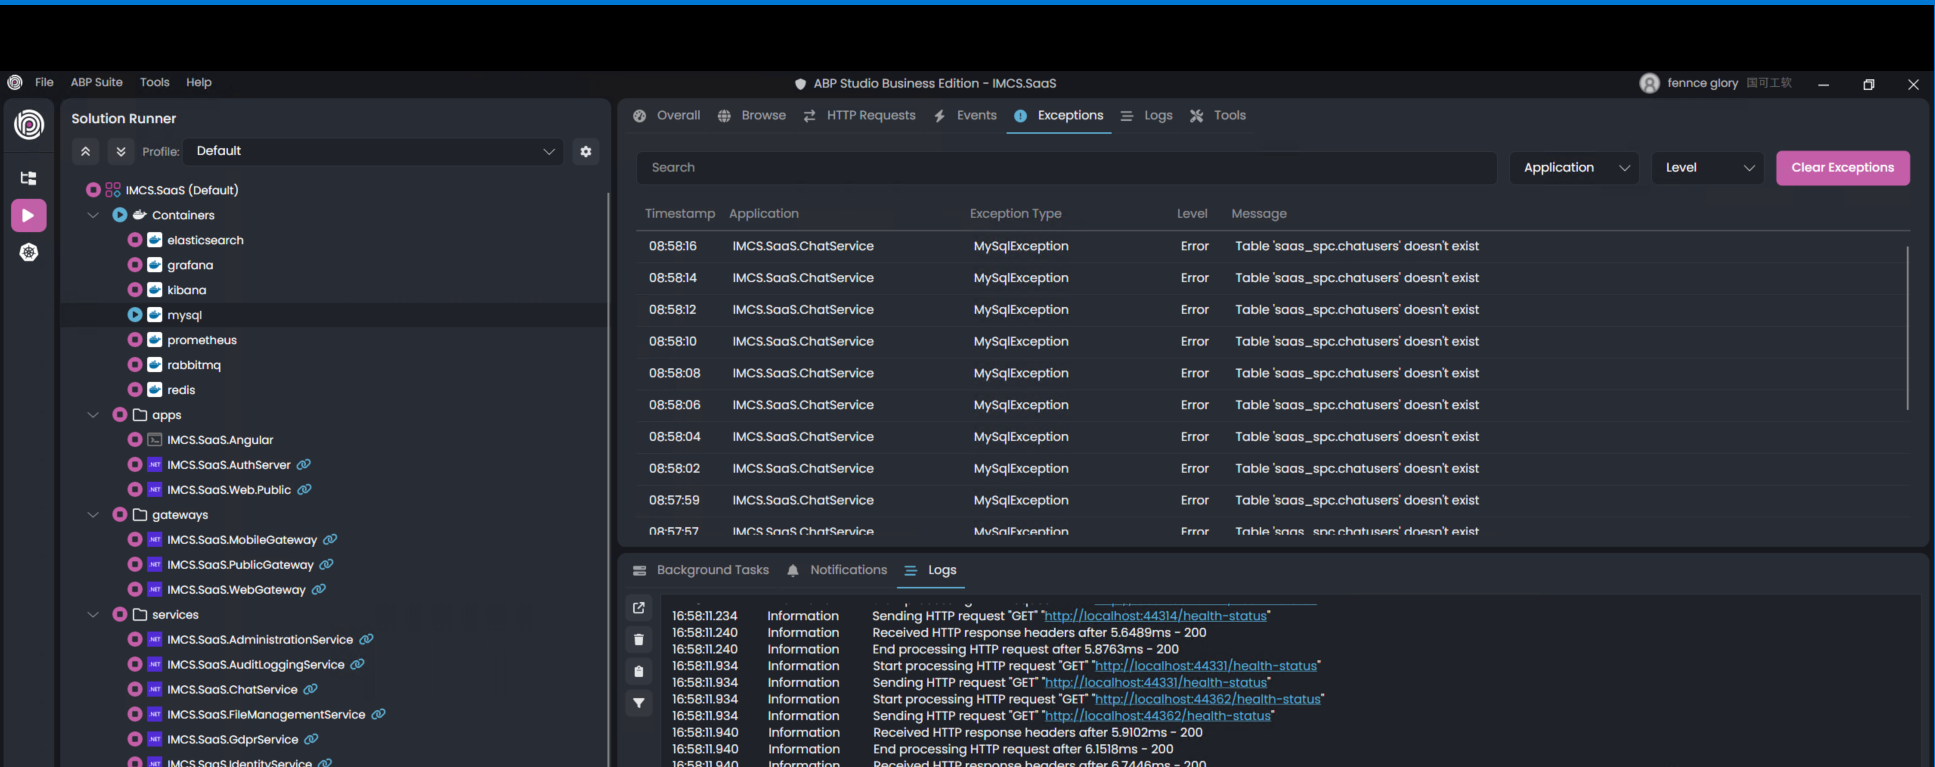Open the Solution Runner play sidebar icon
The width and height of the screenshot is (1935, 767).
(x=28, y=215)
